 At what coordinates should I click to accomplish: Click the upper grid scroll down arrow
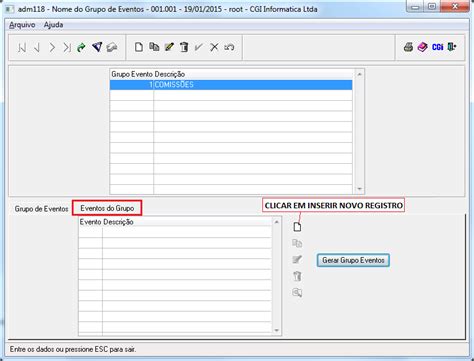pyautogui.click(x=359, y=189)
